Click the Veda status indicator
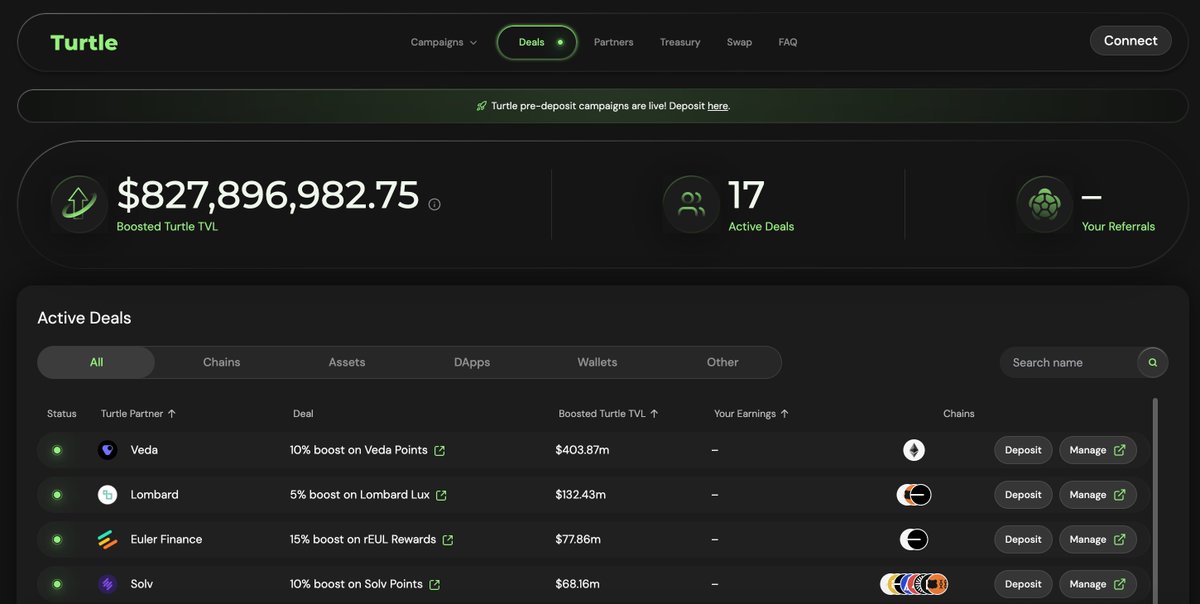 [57, 450]
